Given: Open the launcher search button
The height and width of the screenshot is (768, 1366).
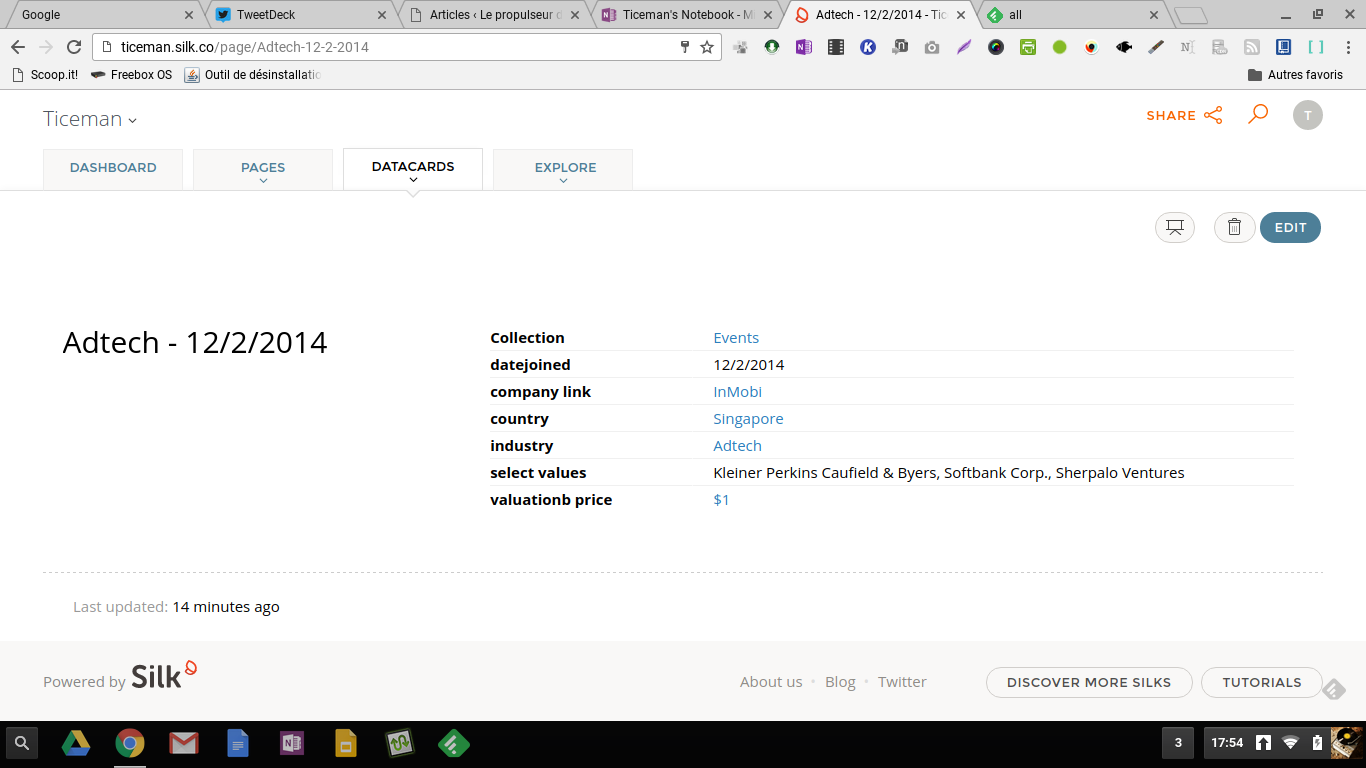Looking at the screenshot, I should 22,743.
